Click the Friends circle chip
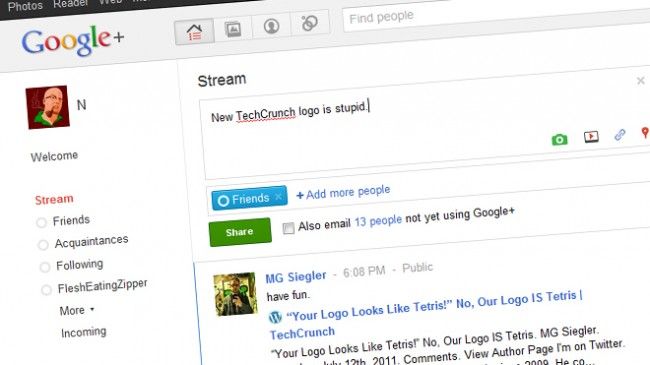 click(249, 198)
